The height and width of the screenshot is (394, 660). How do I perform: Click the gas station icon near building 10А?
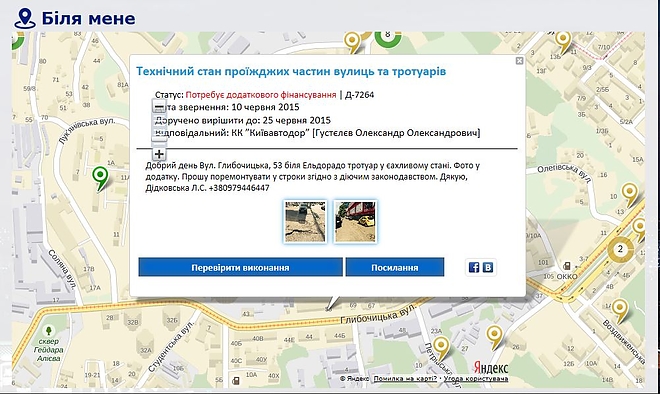coord(236,381)
